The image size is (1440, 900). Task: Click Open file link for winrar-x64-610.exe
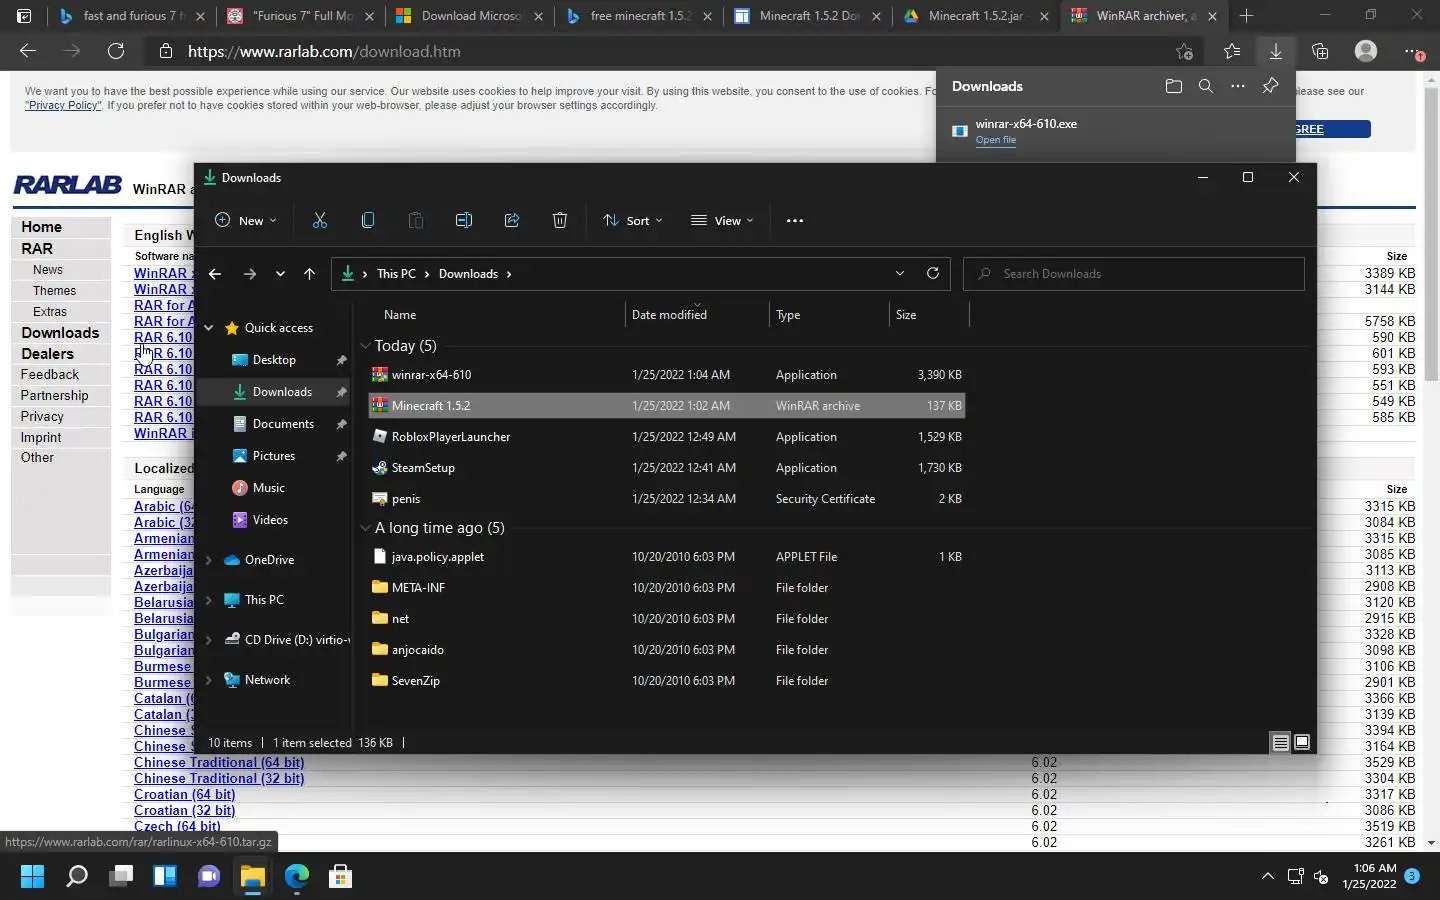(x=995, y=140)
